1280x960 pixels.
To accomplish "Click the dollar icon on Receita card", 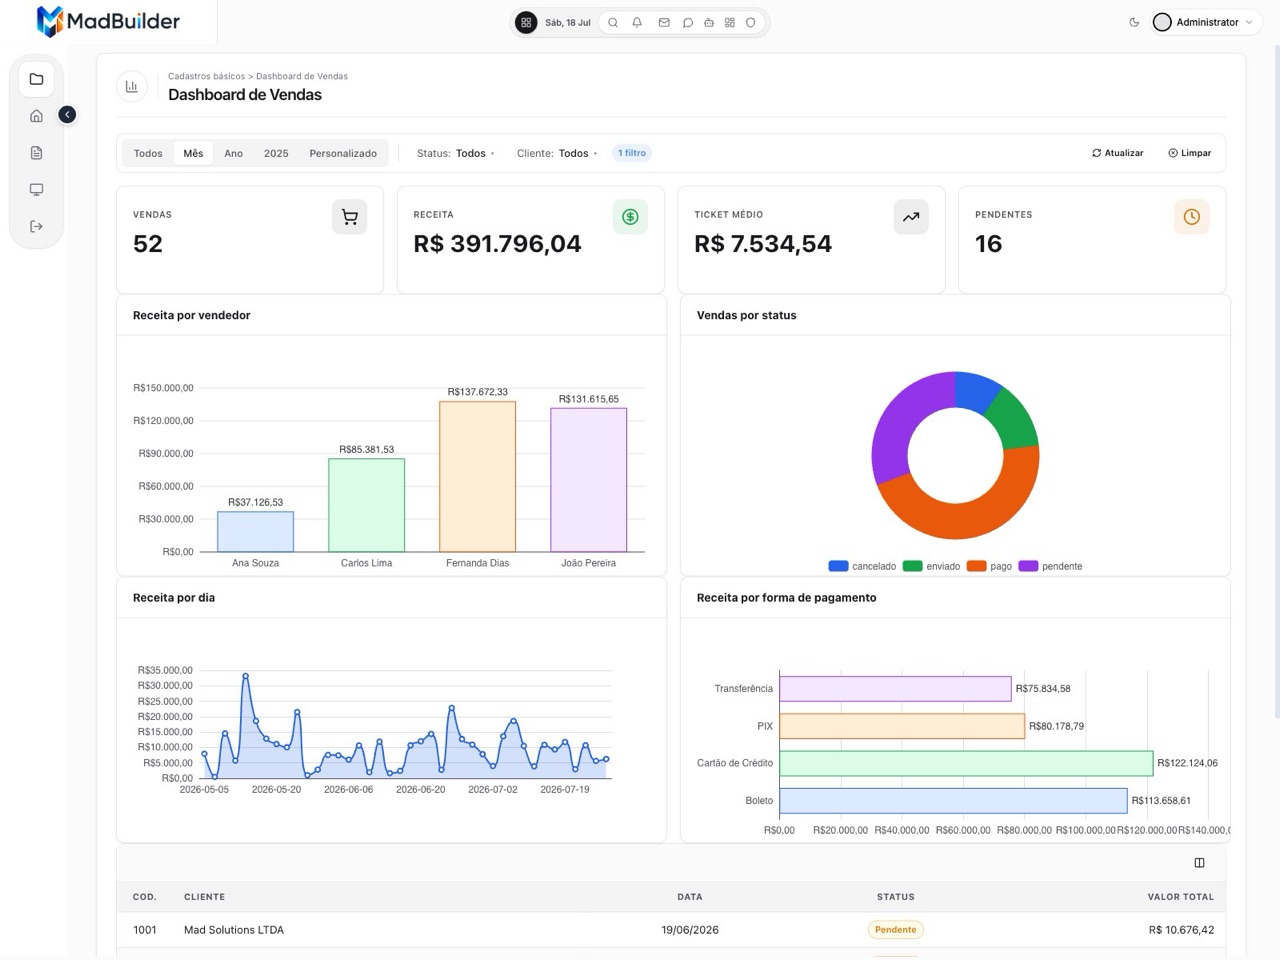I will (631, 217).
